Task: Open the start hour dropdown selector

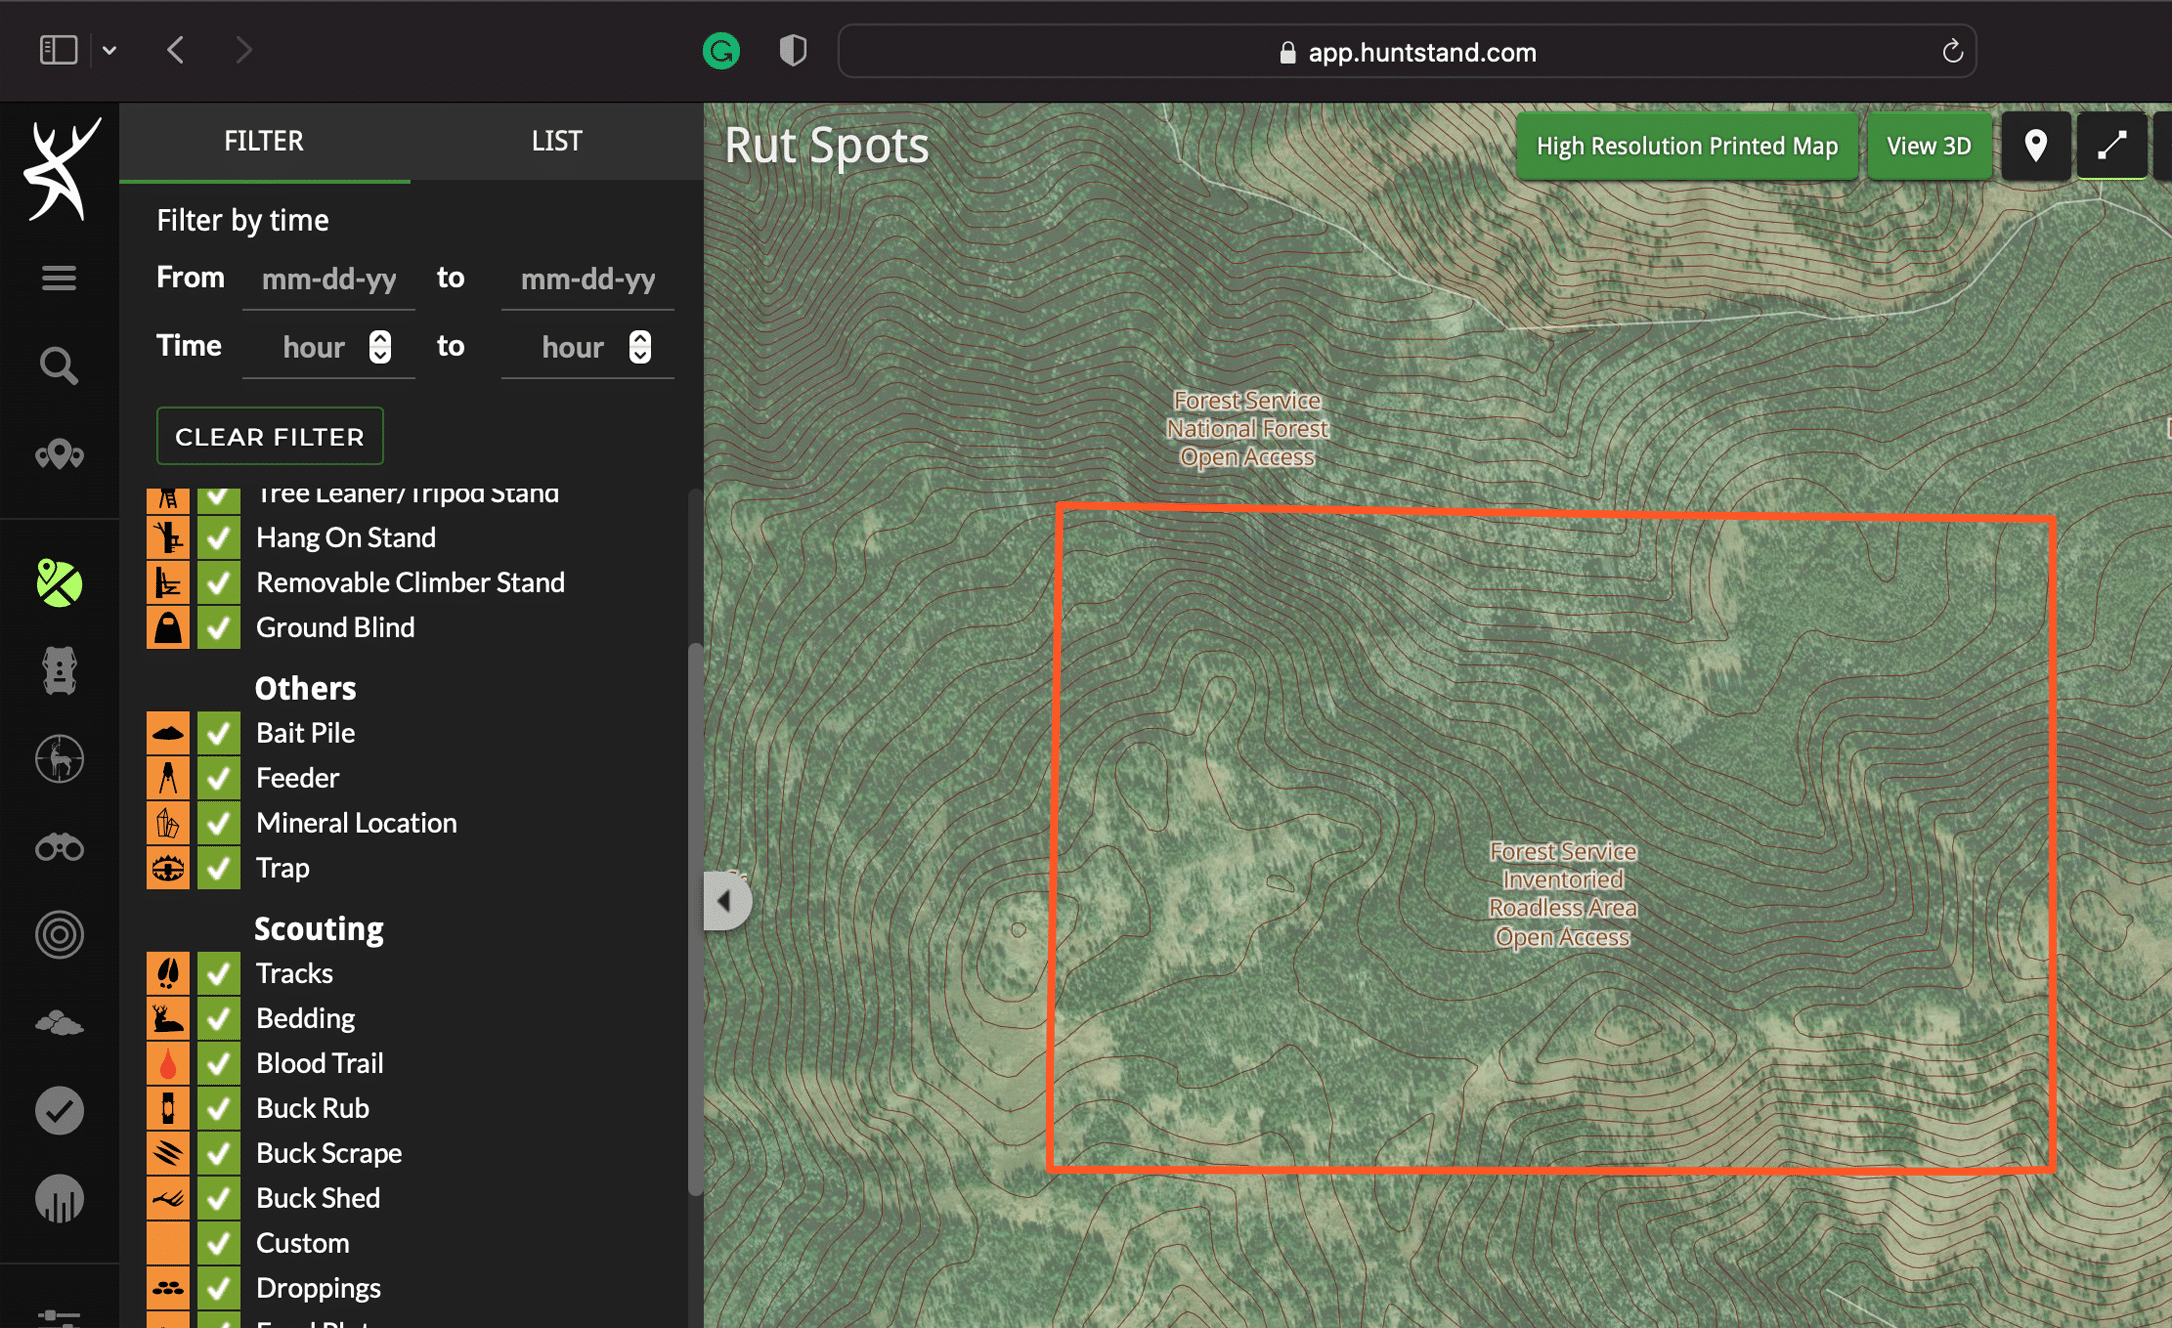Action: [x=380, y=347]
